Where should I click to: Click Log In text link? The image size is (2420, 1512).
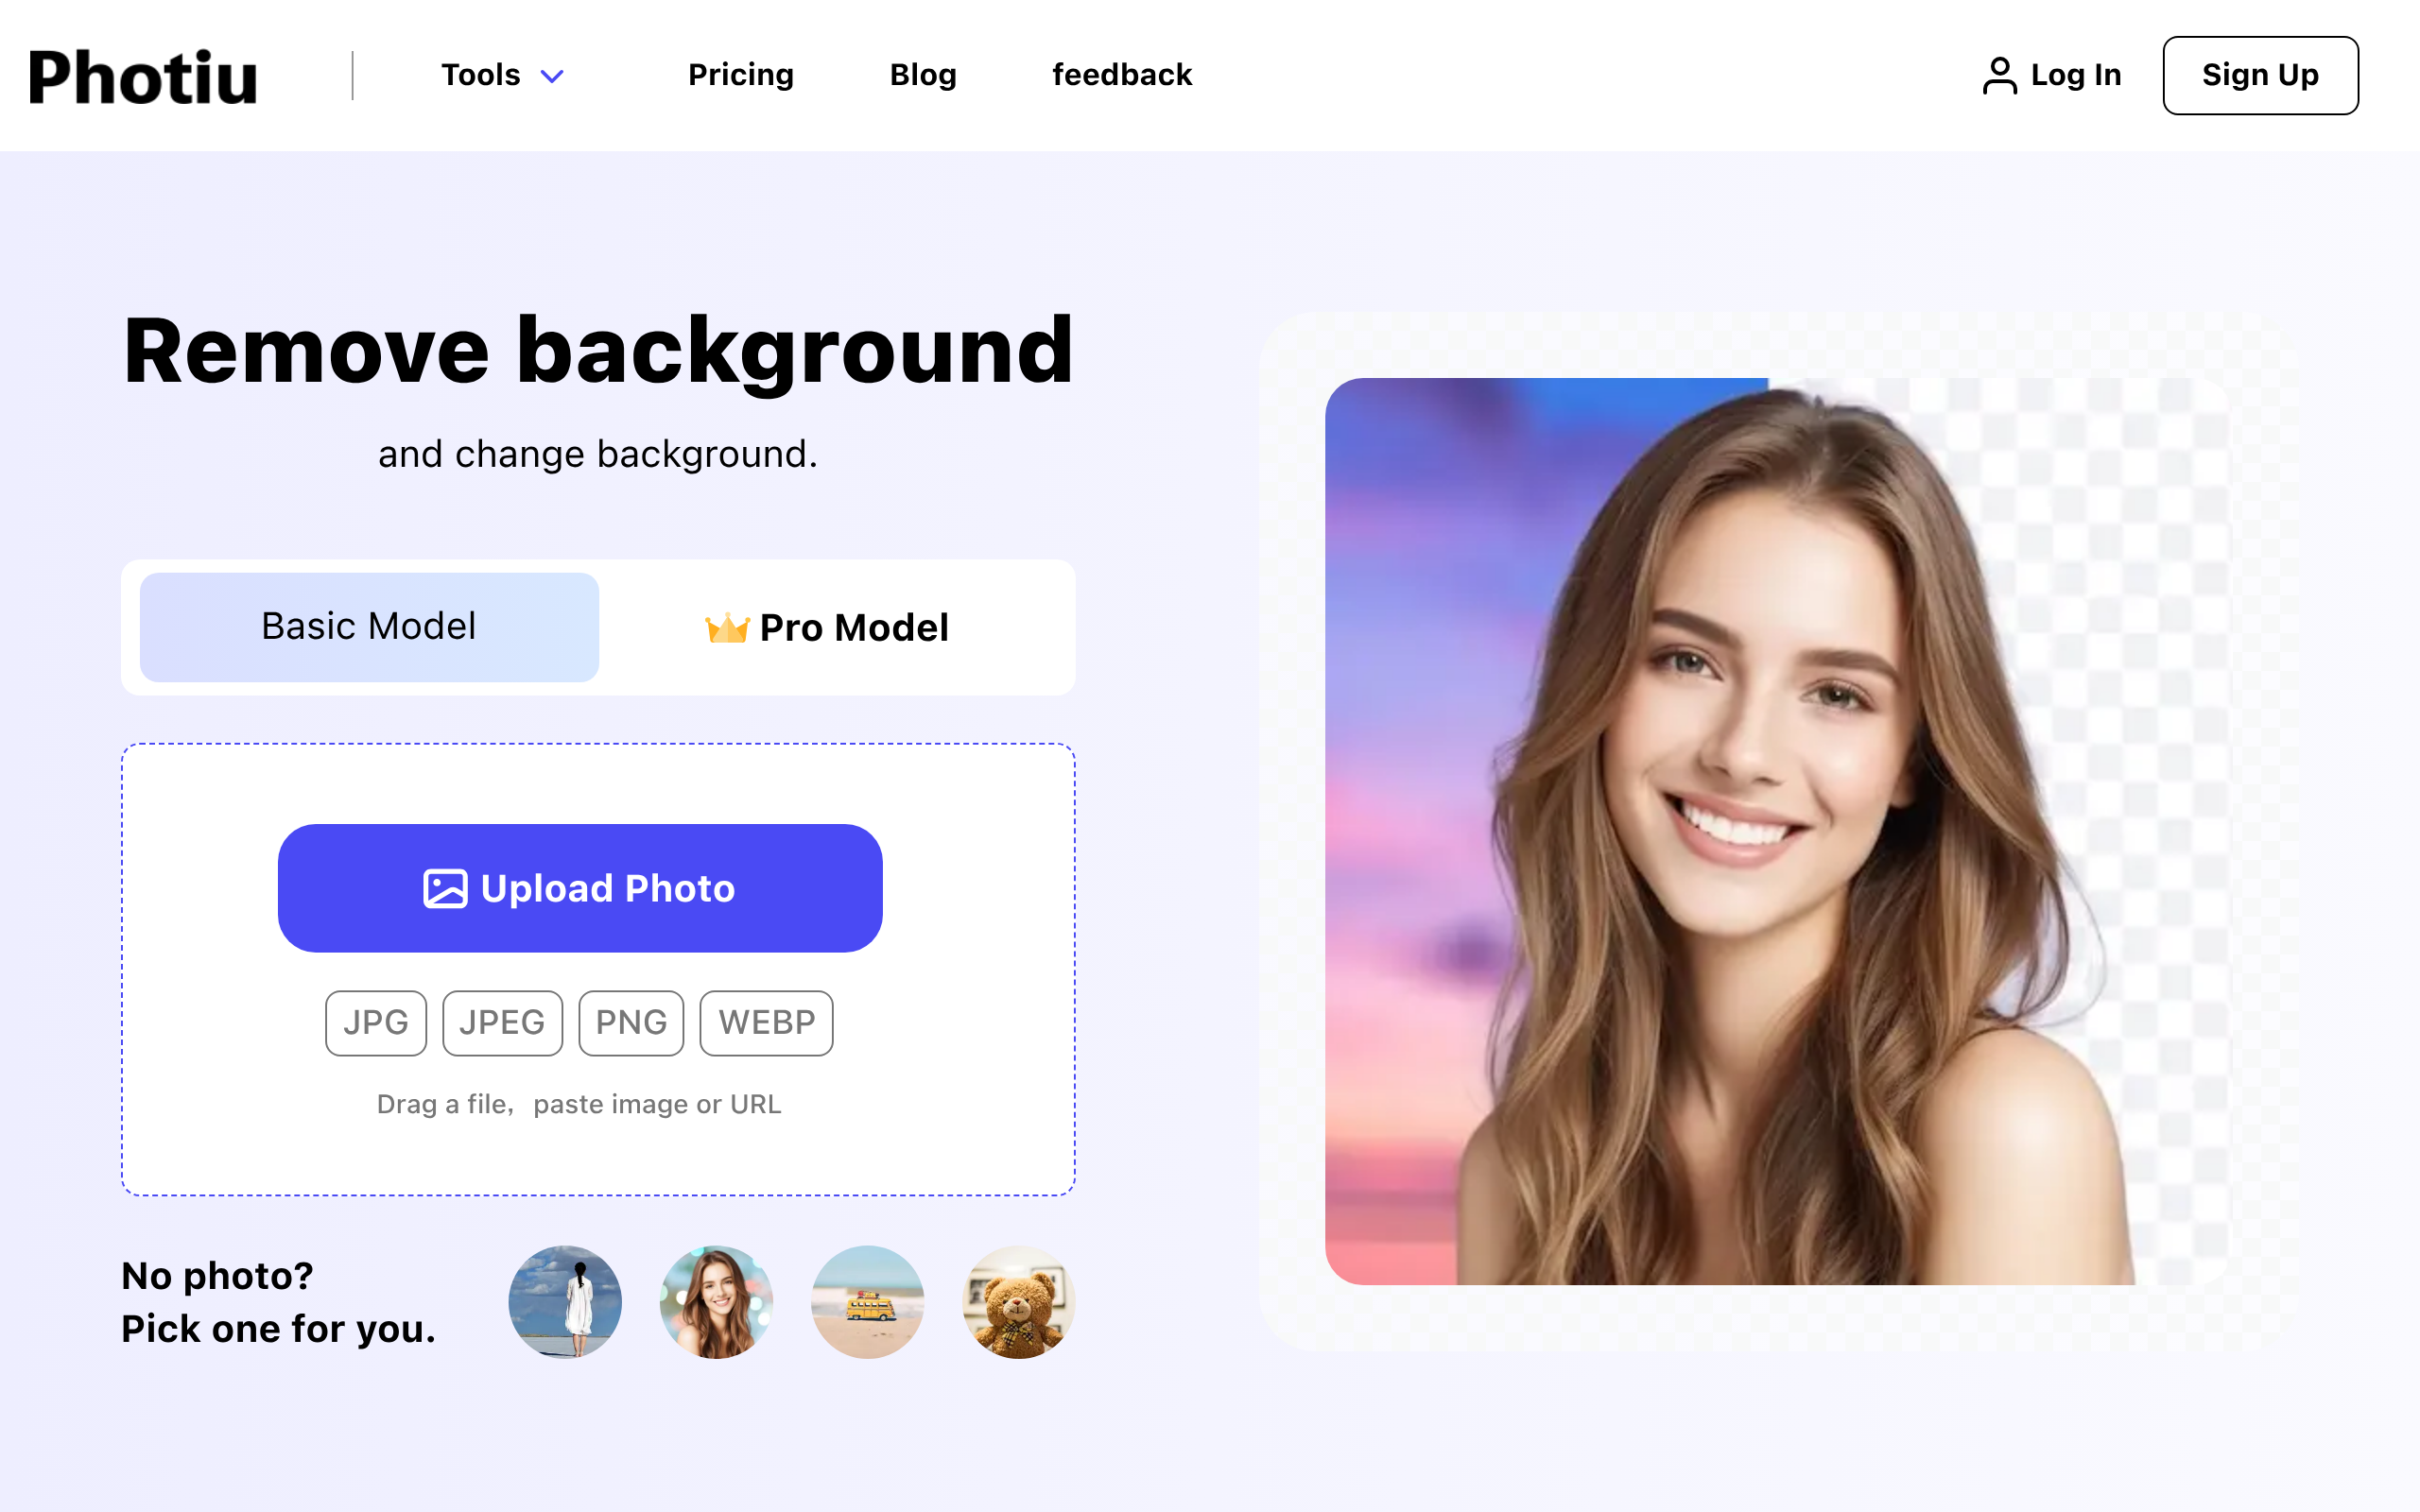click(x=2076, y=75)
